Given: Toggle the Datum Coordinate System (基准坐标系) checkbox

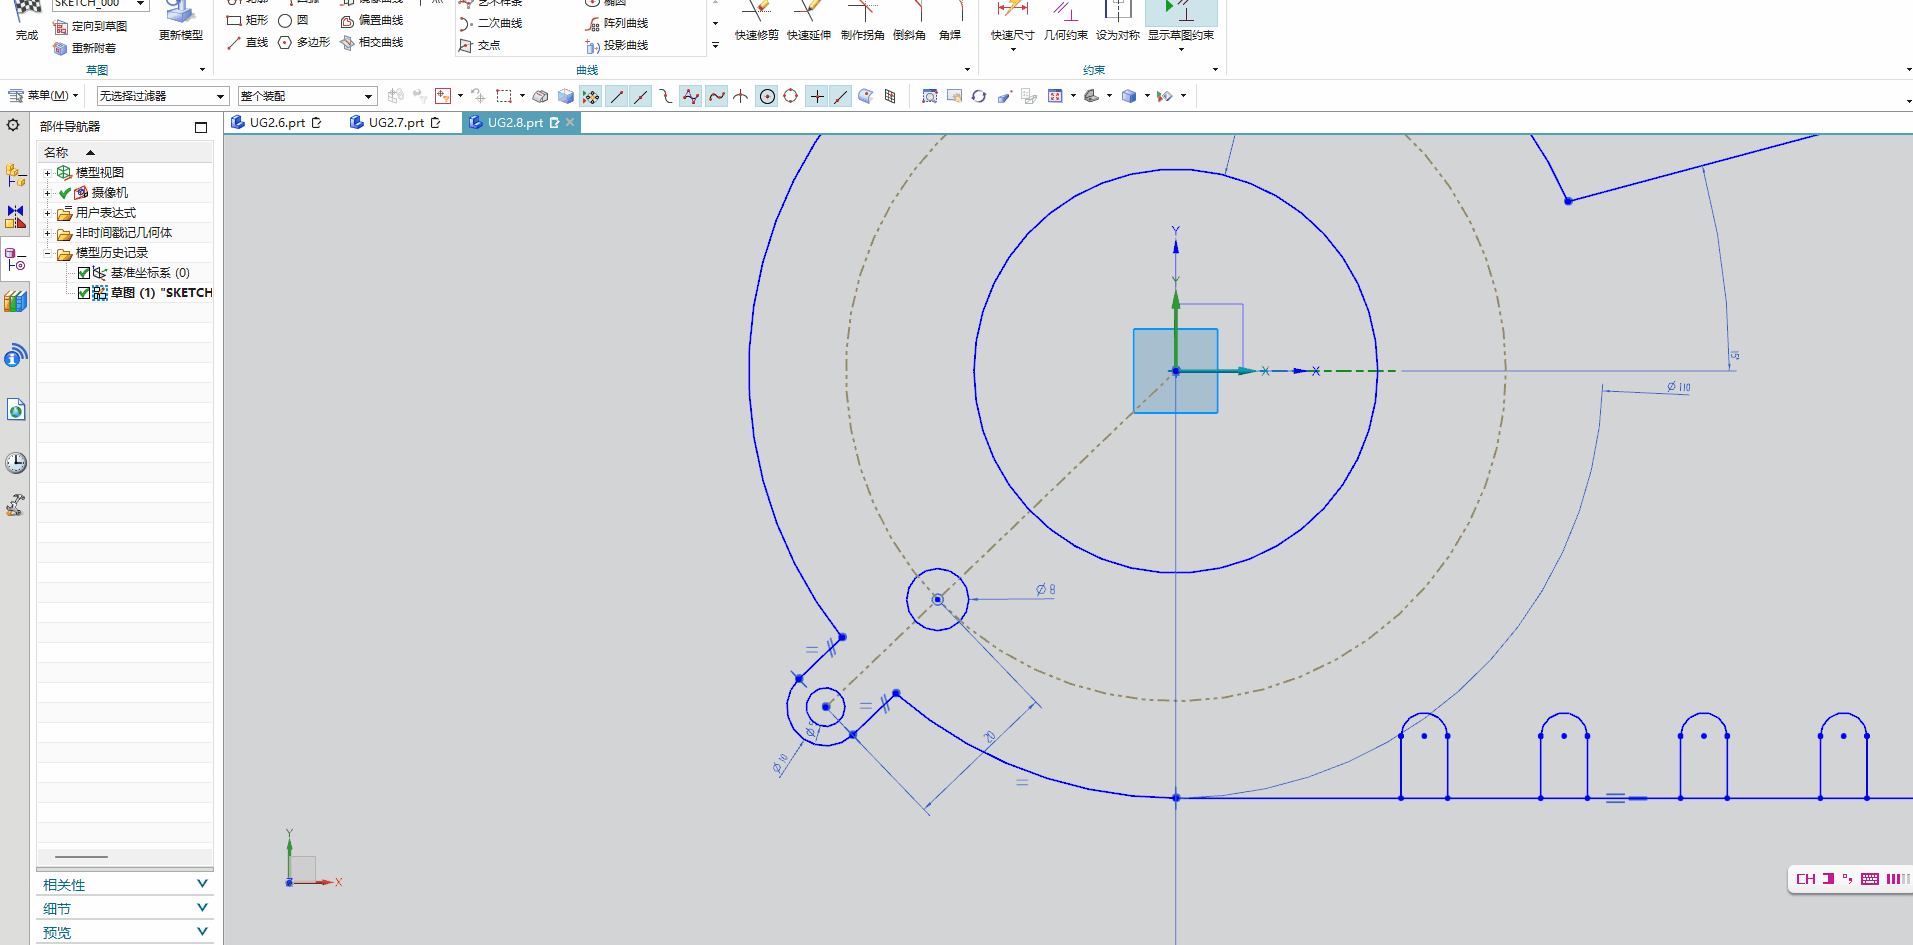Looking at the screenshot, I should click(x=84, y=273).
